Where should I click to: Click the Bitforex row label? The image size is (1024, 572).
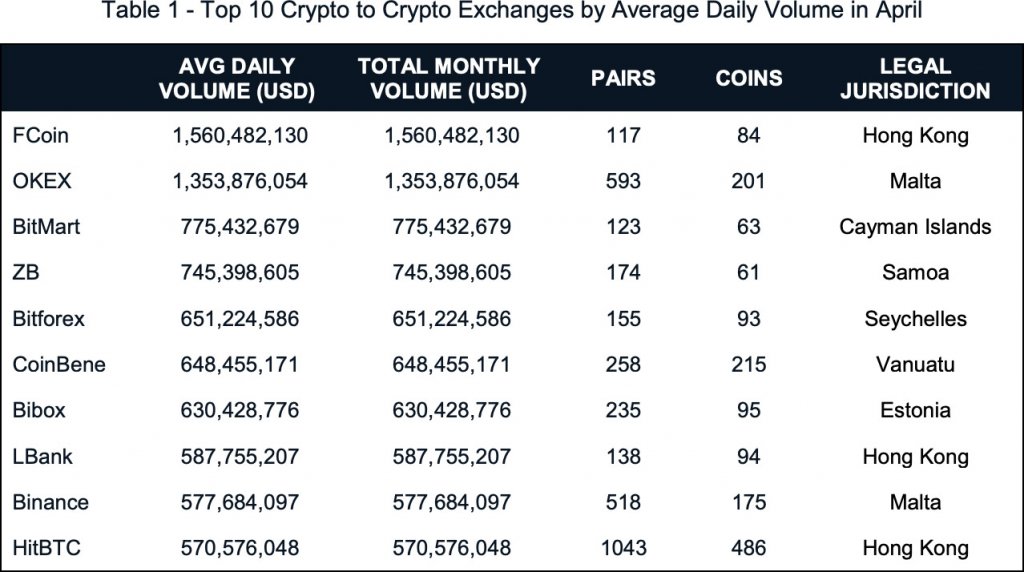pyautogui.click(x=49, y=319)
